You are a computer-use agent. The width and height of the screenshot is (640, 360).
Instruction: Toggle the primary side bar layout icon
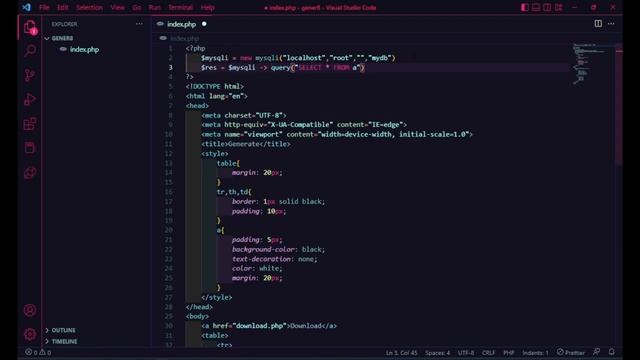click(x=525, y=7)
